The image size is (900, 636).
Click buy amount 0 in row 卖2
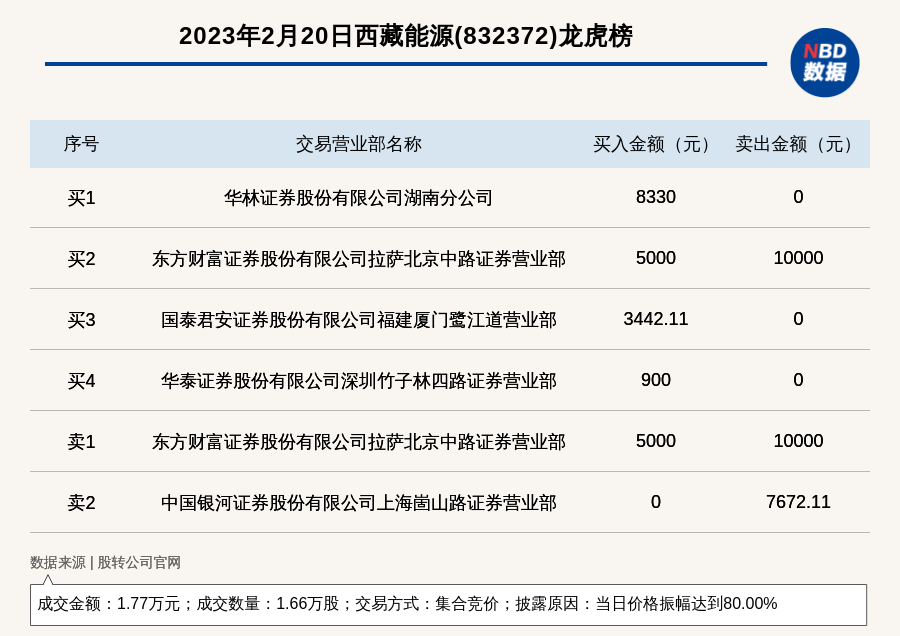pos(655,502)
